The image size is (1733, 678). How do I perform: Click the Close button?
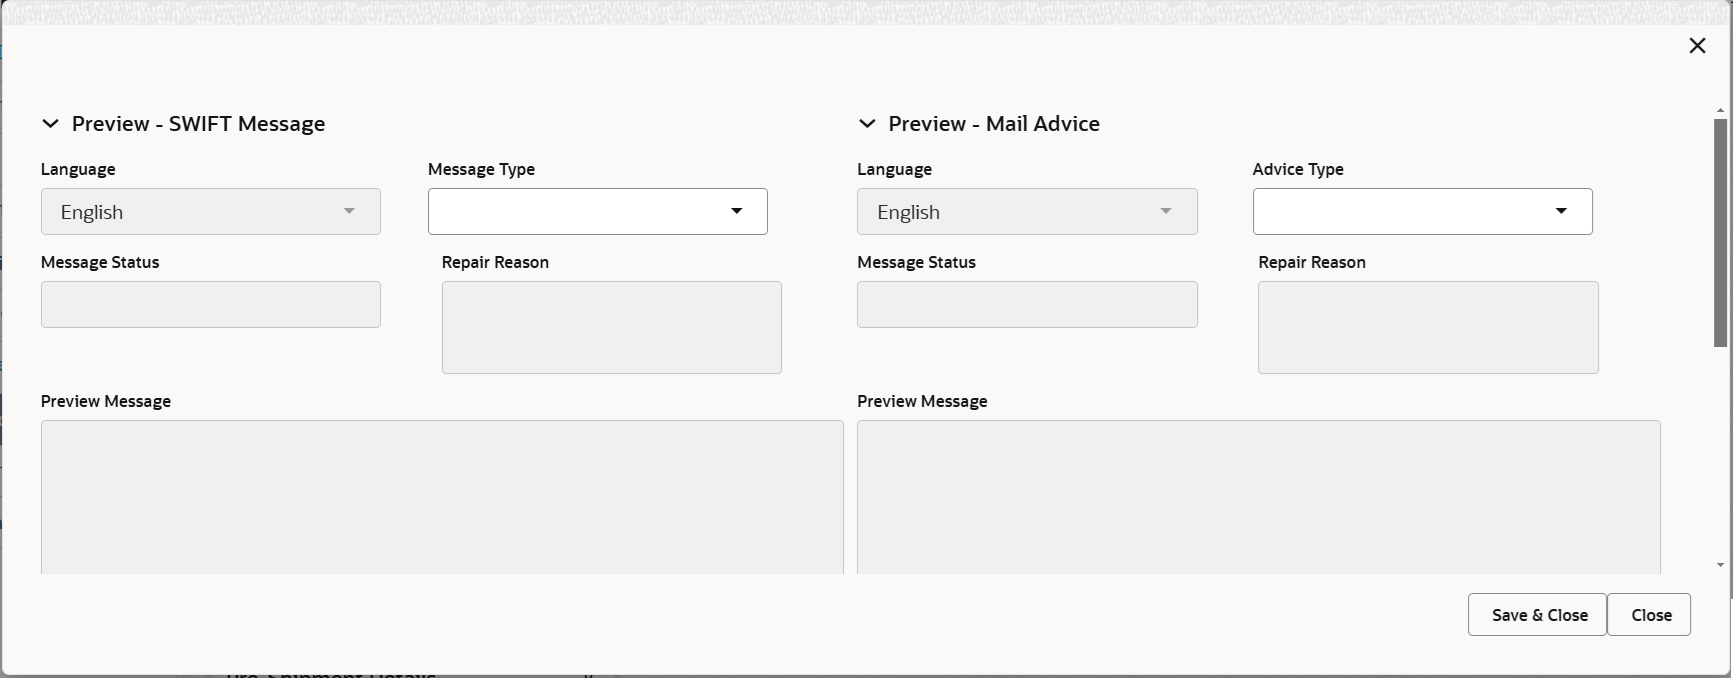[1650, 615]
